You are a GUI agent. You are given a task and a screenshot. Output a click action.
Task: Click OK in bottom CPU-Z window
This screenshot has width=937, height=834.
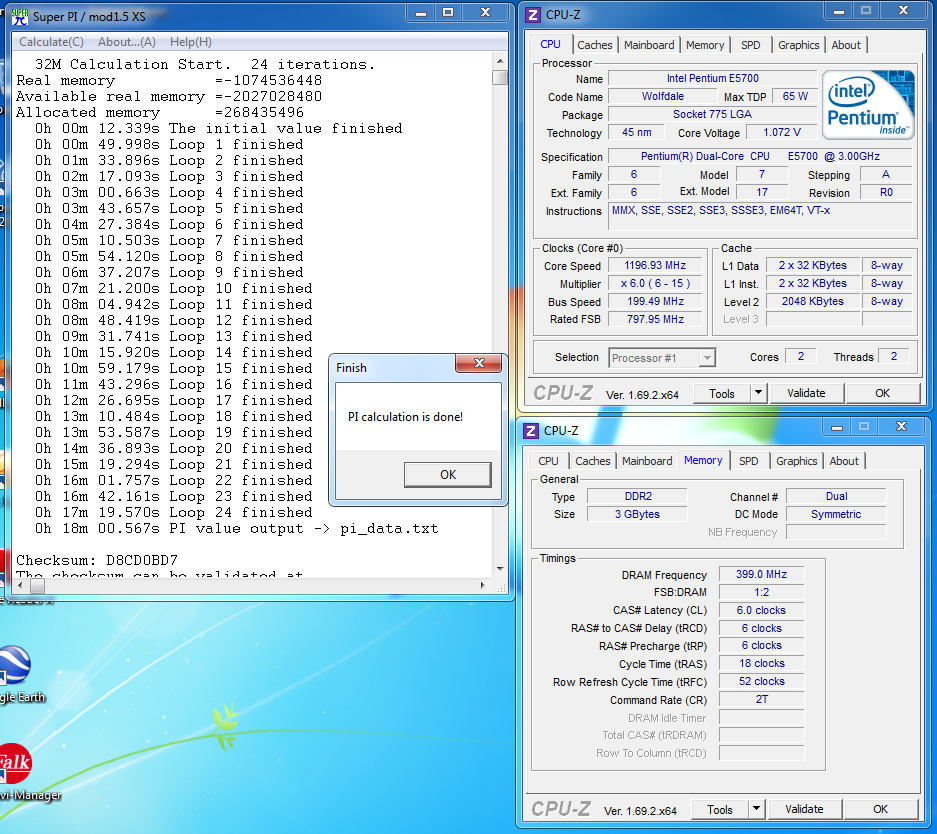(881, 809)
